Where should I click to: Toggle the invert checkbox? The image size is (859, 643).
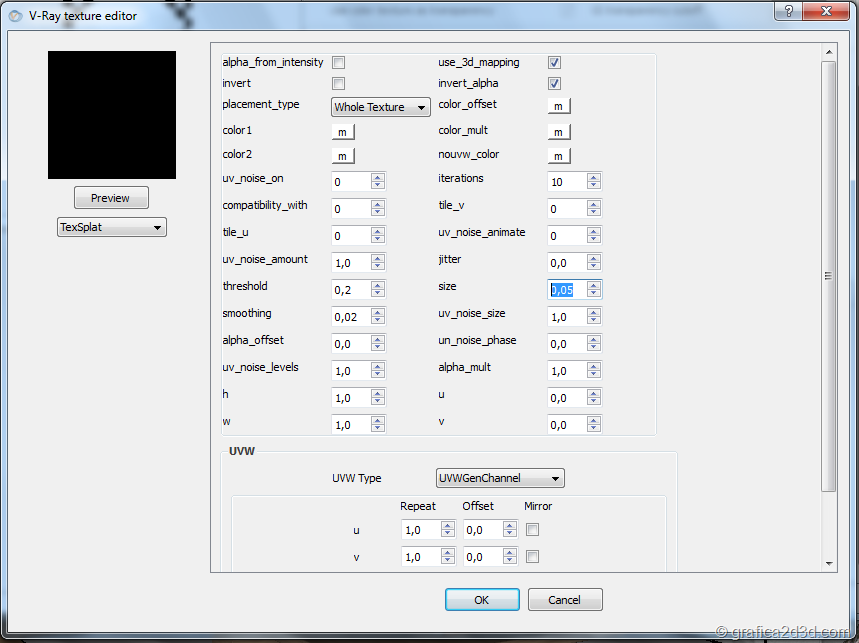[x=339, y=83]
